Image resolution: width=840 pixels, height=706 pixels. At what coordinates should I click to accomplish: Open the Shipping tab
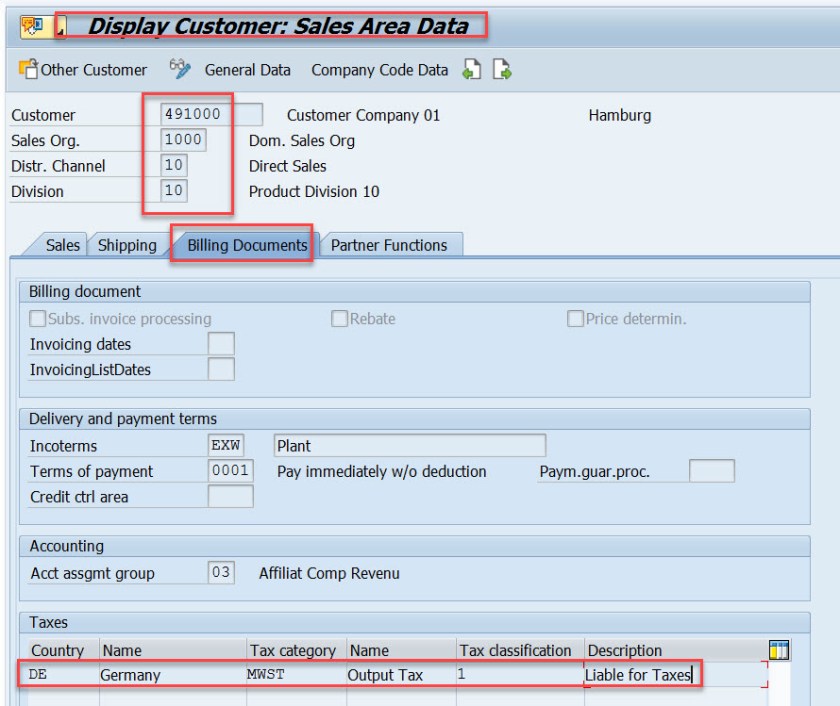pos(126,245)
